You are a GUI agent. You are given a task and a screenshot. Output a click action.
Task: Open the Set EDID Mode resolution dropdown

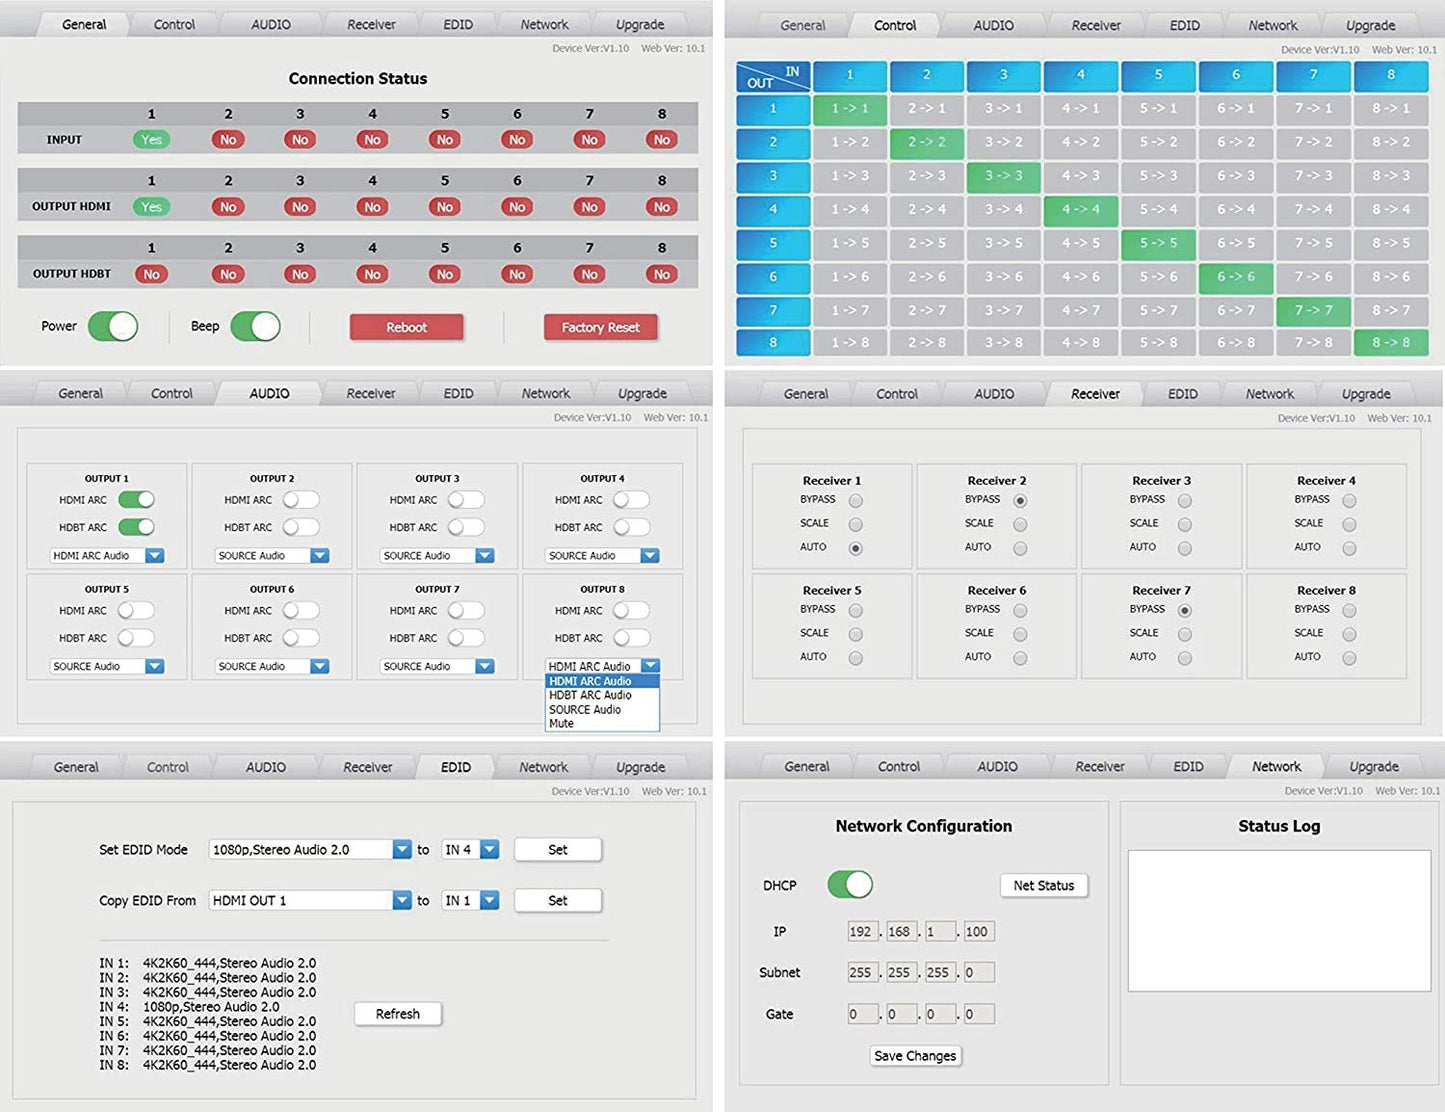(x=402, y=849)
